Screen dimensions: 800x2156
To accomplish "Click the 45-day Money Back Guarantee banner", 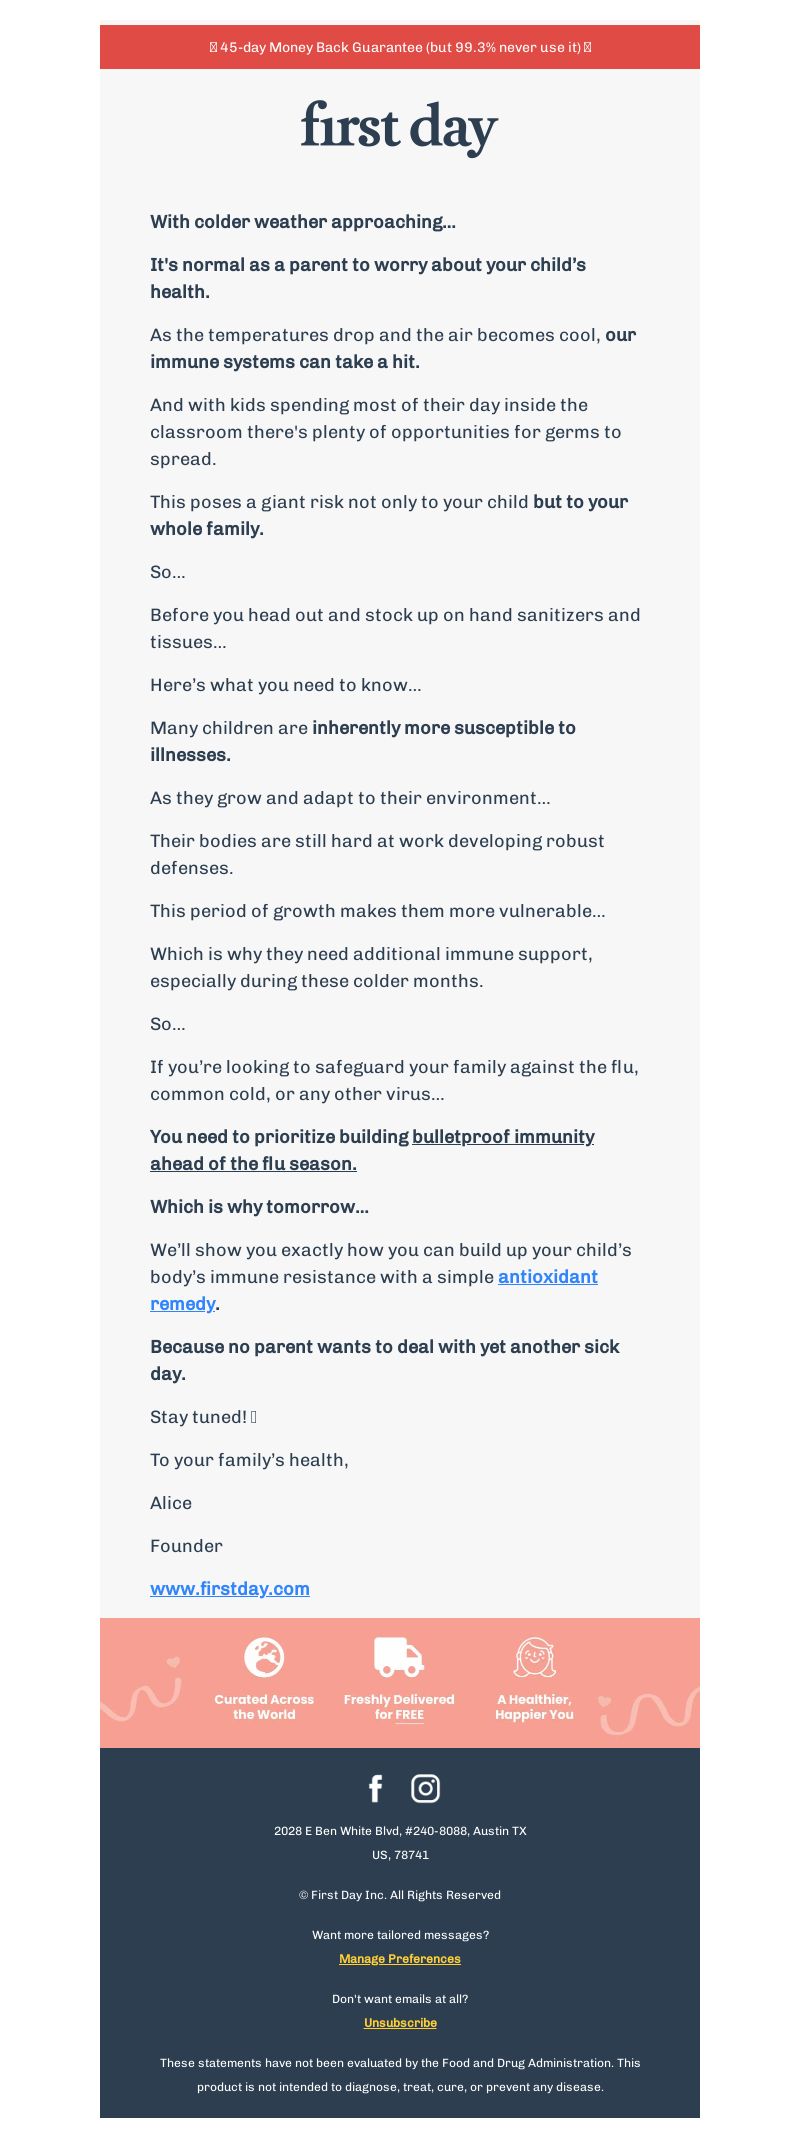I will (400, 47).
